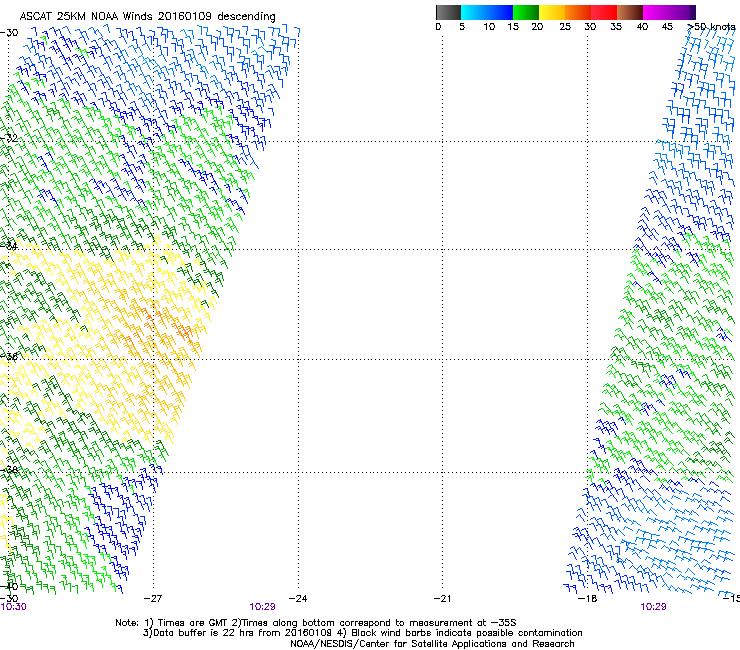Select the '-34' latitude axis label
The height and width of the screenshot is (650, 740).
[9, 246]
